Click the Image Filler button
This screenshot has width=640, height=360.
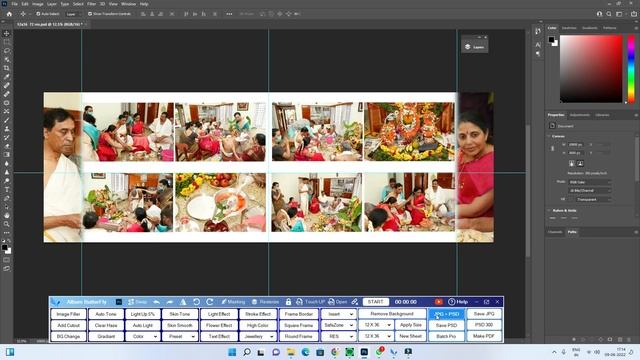tap(69, 314)
